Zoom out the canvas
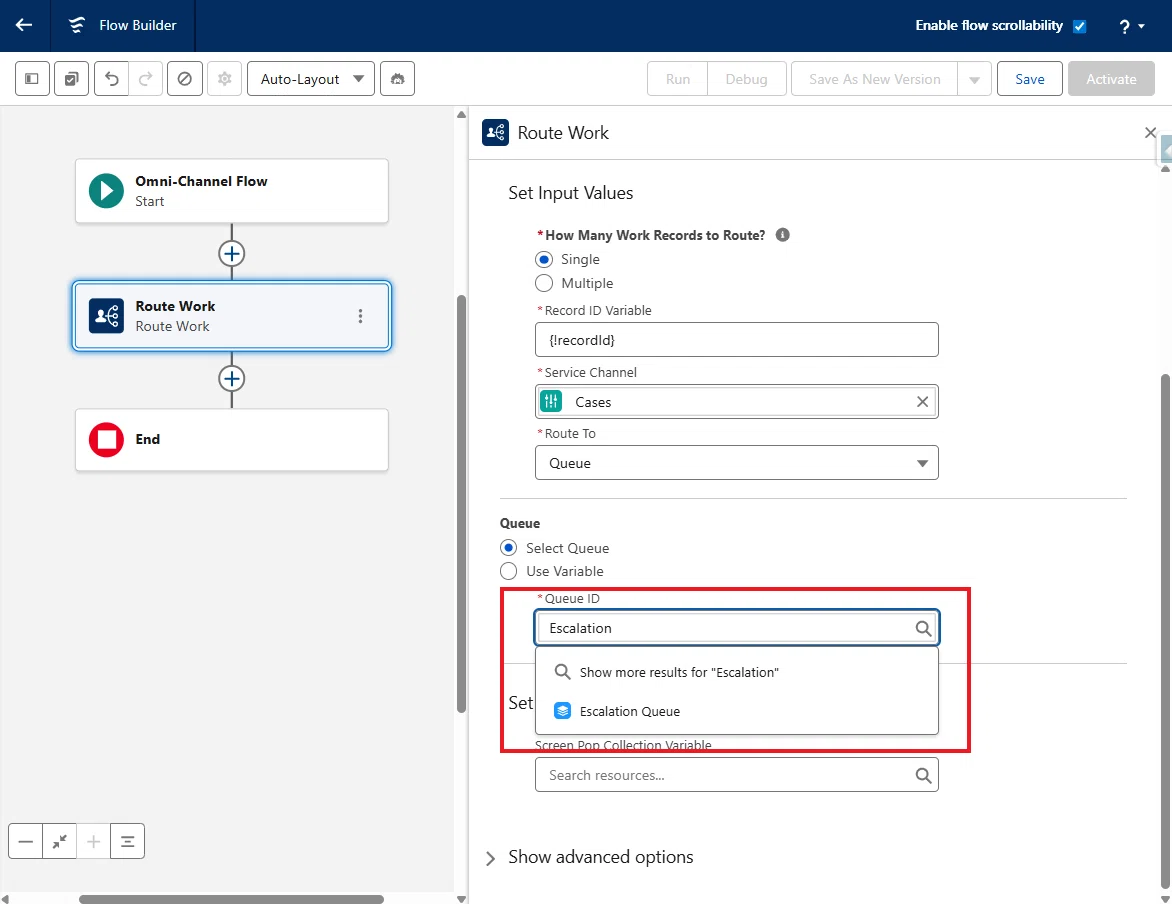 25,842
